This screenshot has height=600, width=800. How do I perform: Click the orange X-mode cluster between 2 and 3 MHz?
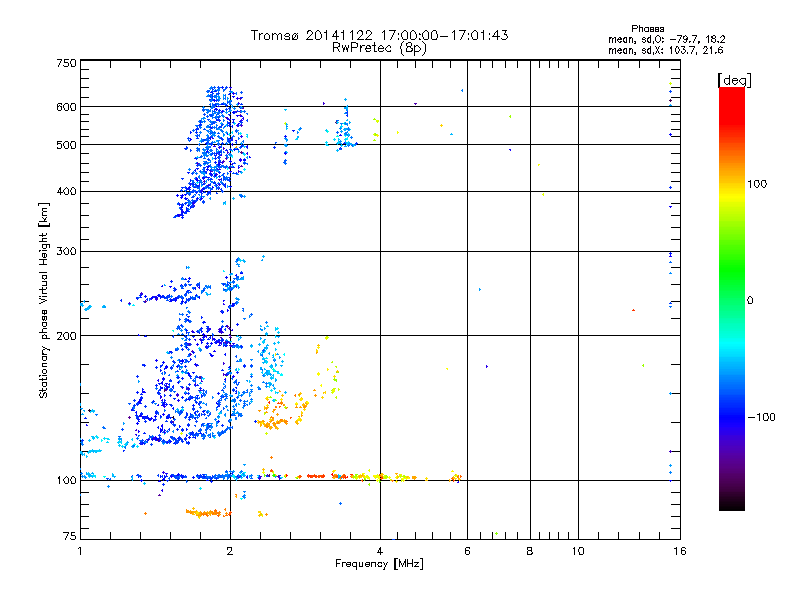click(281, 411)
